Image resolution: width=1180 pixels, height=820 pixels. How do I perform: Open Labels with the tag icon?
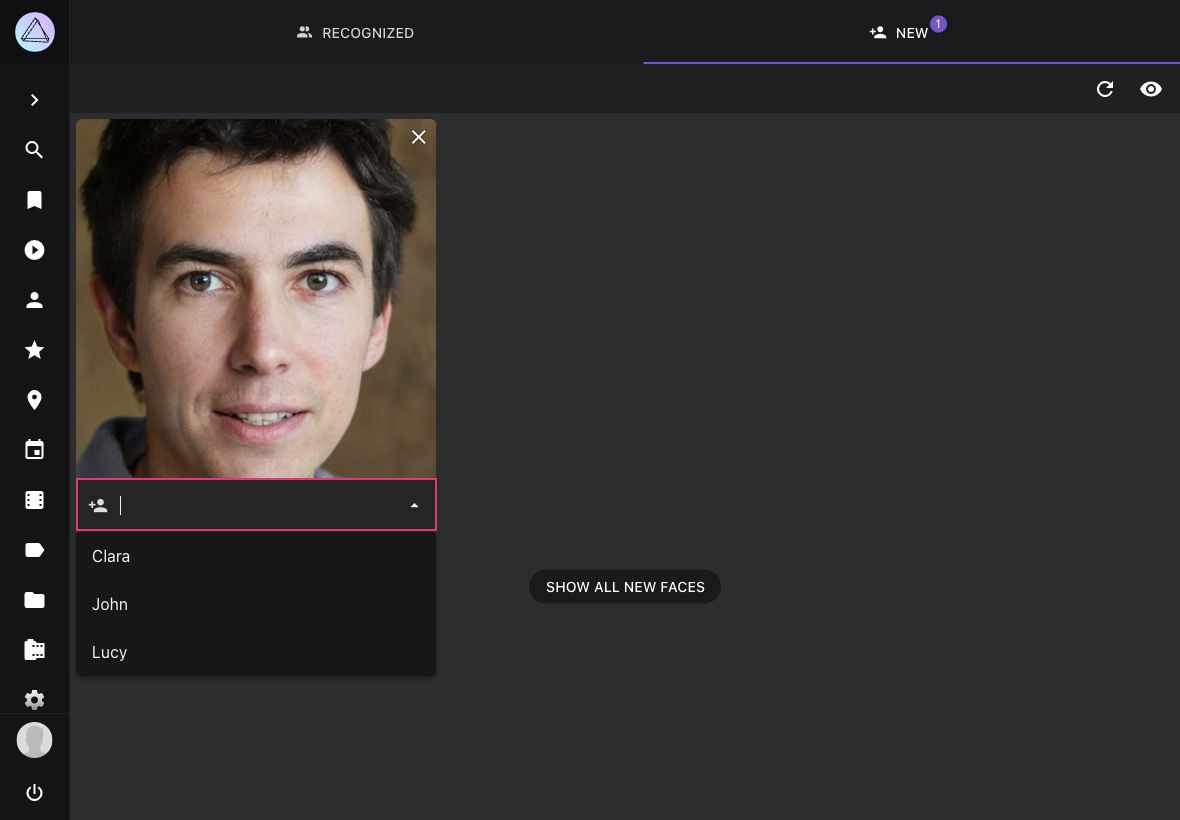(35, 550)
